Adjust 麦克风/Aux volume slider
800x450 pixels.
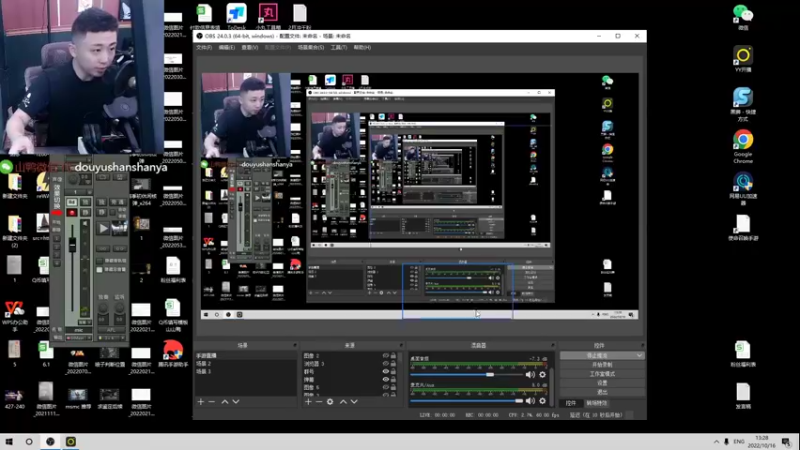[467, 401]
